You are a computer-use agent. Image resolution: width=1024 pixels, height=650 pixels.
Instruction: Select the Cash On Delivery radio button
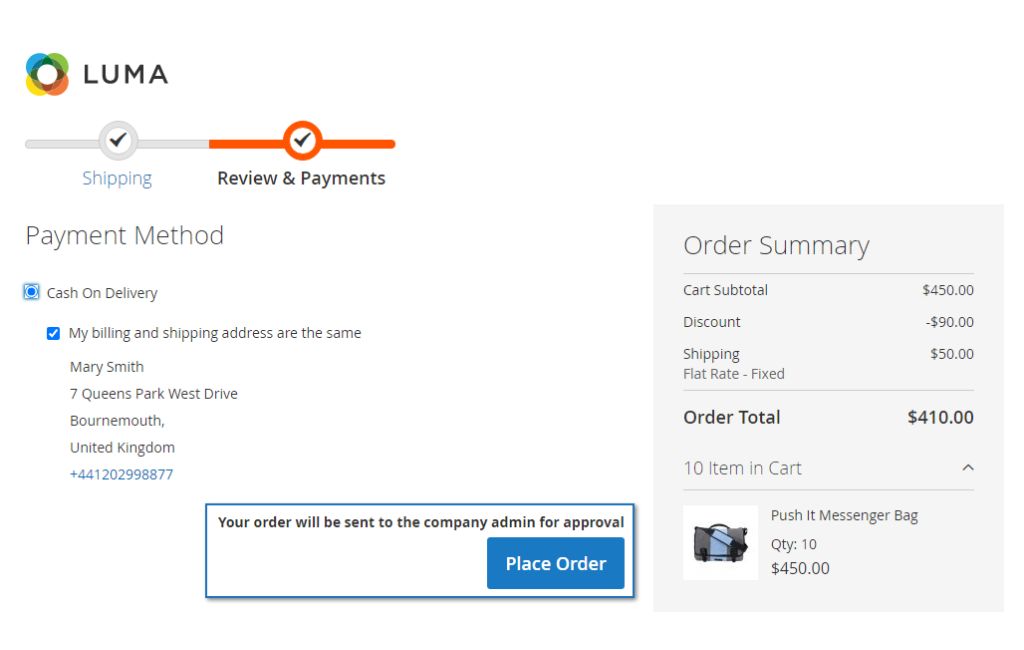(x=31, y=292)
